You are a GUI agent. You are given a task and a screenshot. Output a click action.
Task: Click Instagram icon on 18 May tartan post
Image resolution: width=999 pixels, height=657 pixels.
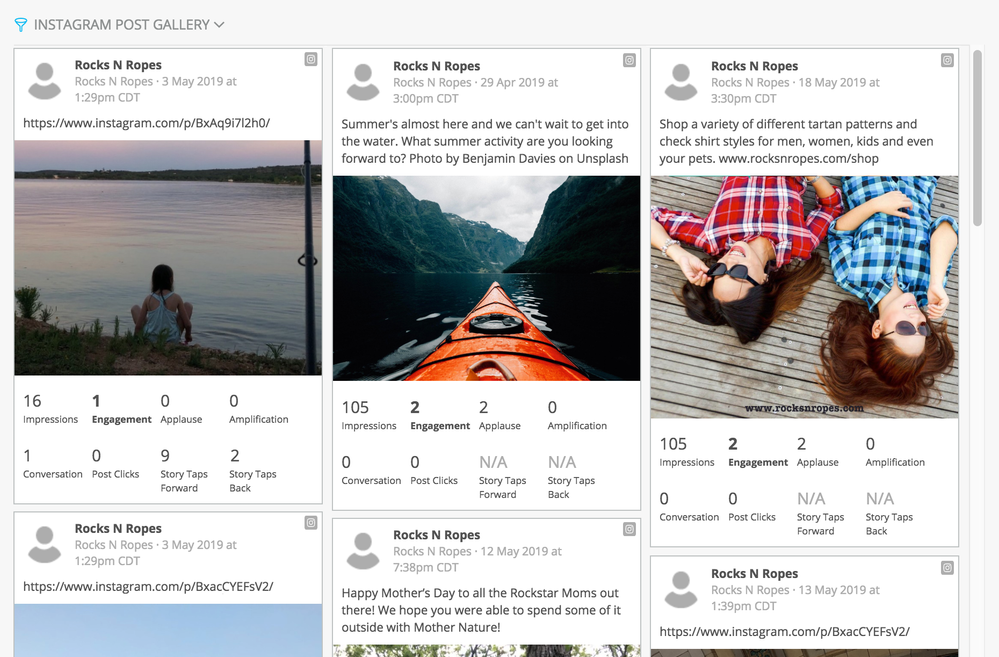[947, 61]
